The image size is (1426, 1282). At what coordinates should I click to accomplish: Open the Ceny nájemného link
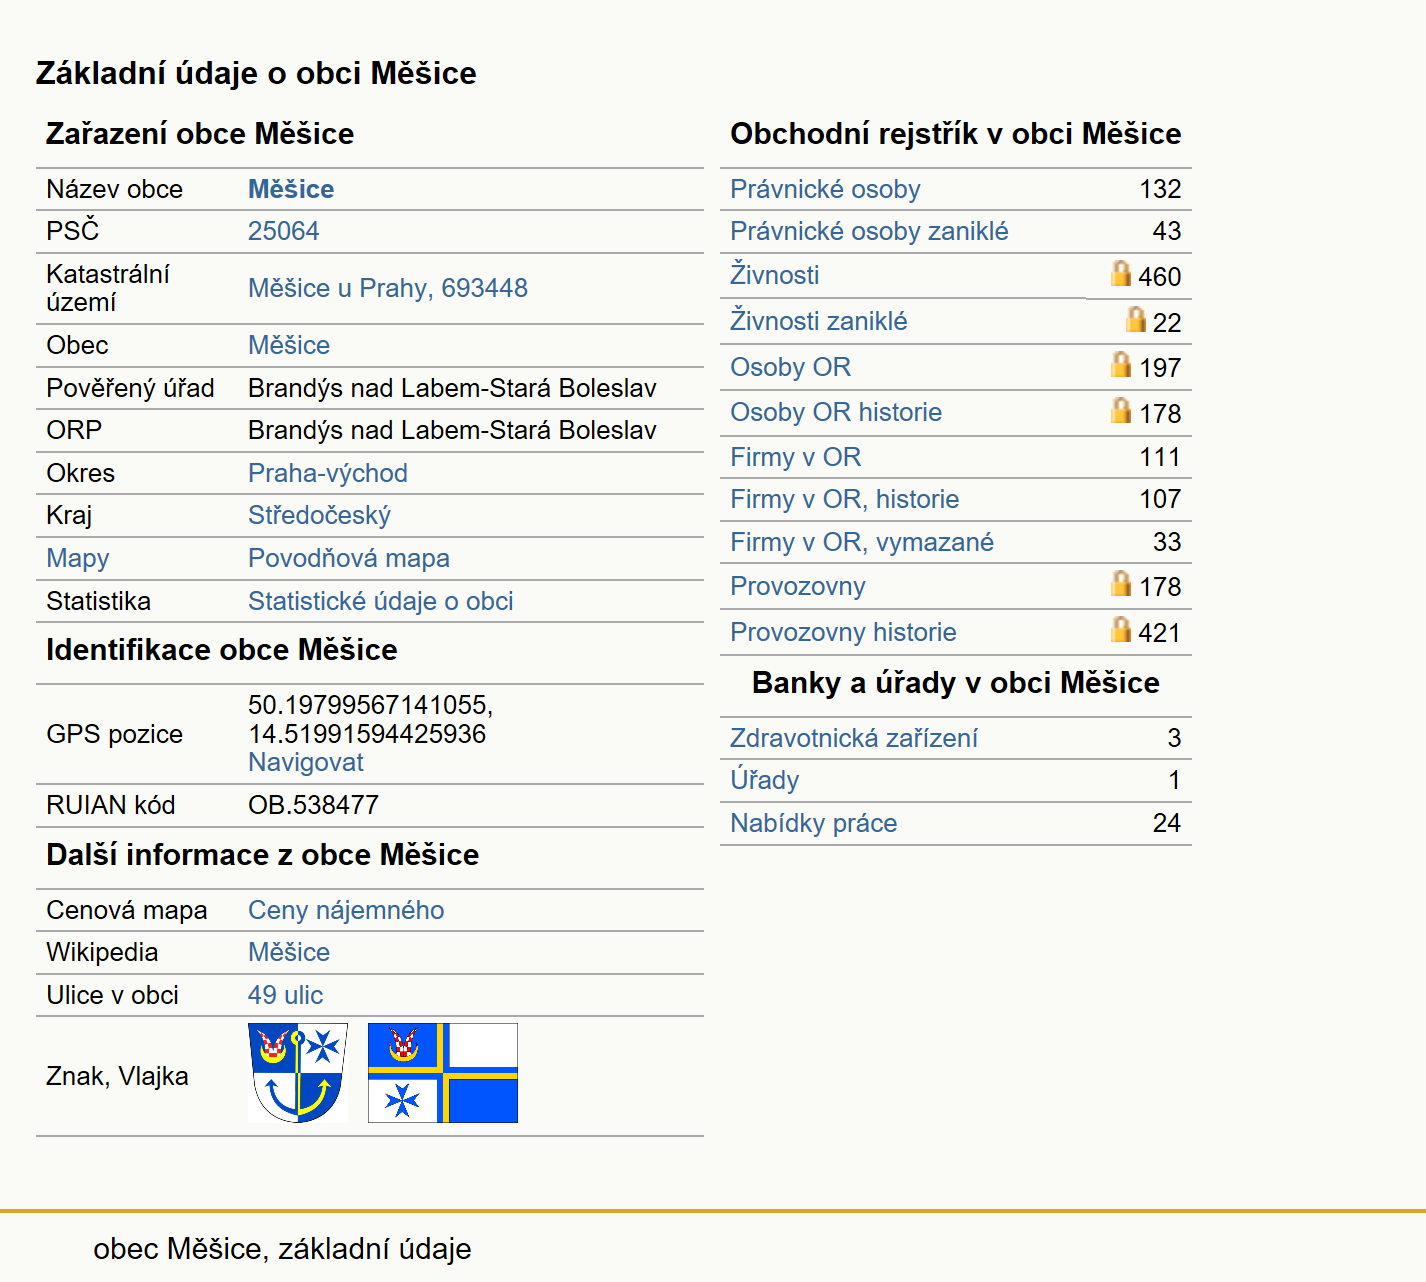(x=346, y=910)
